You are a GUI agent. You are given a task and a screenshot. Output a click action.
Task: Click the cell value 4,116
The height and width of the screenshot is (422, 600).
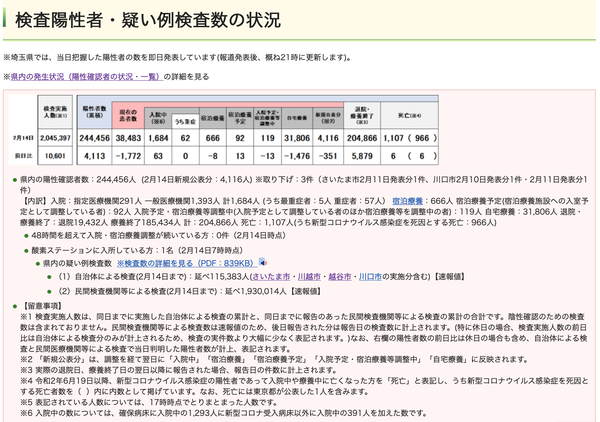[328, 138]
